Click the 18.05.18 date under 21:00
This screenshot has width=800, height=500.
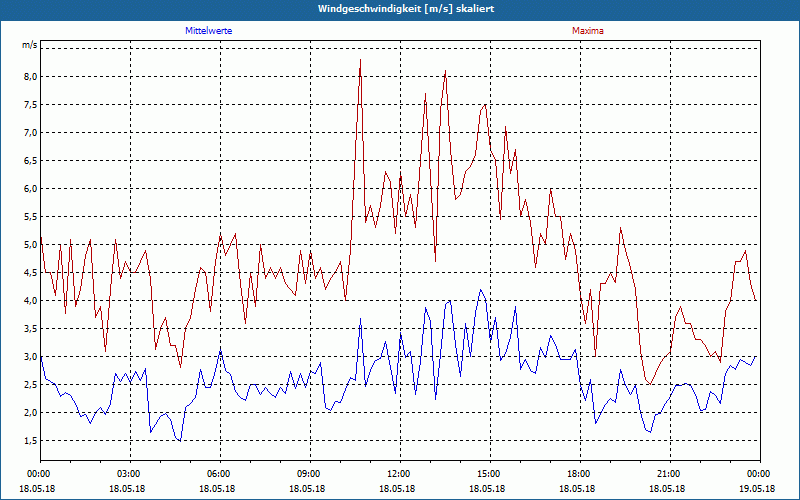(667, 488)
